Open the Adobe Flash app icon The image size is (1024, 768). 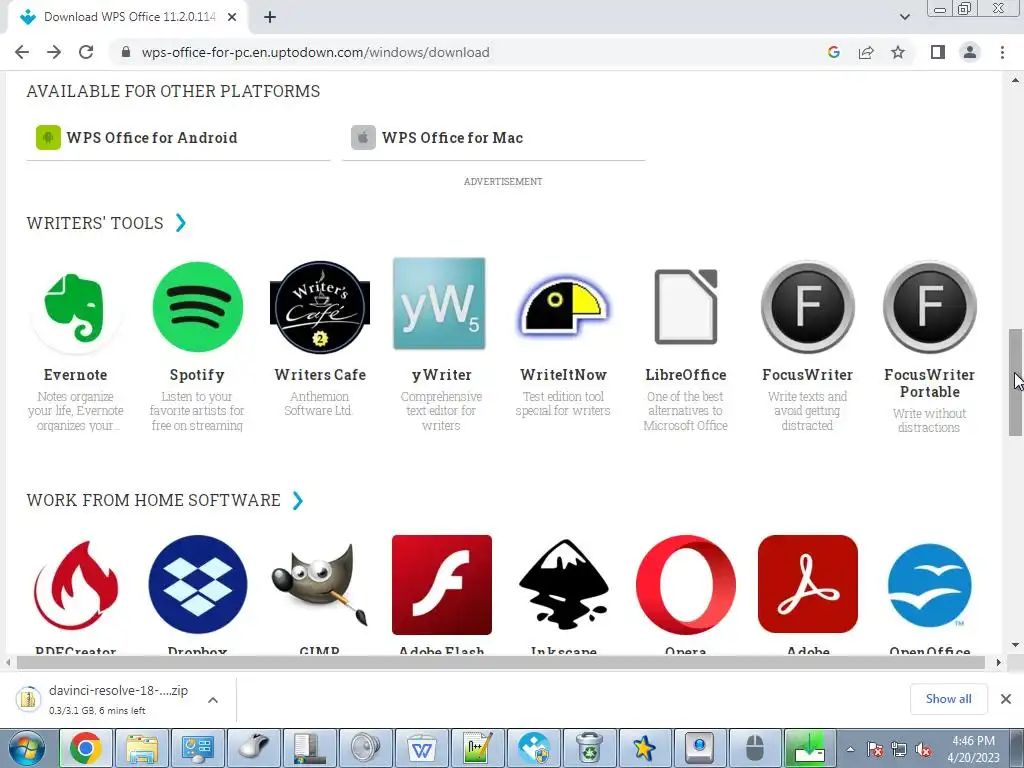tap(441, 584)
